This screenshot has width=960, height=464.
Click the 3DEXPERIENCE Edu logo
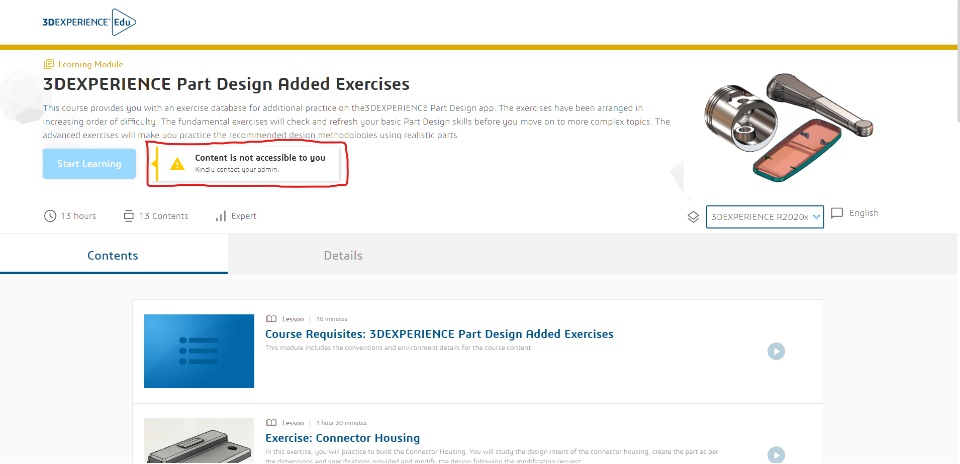click(x=90, y=21)
